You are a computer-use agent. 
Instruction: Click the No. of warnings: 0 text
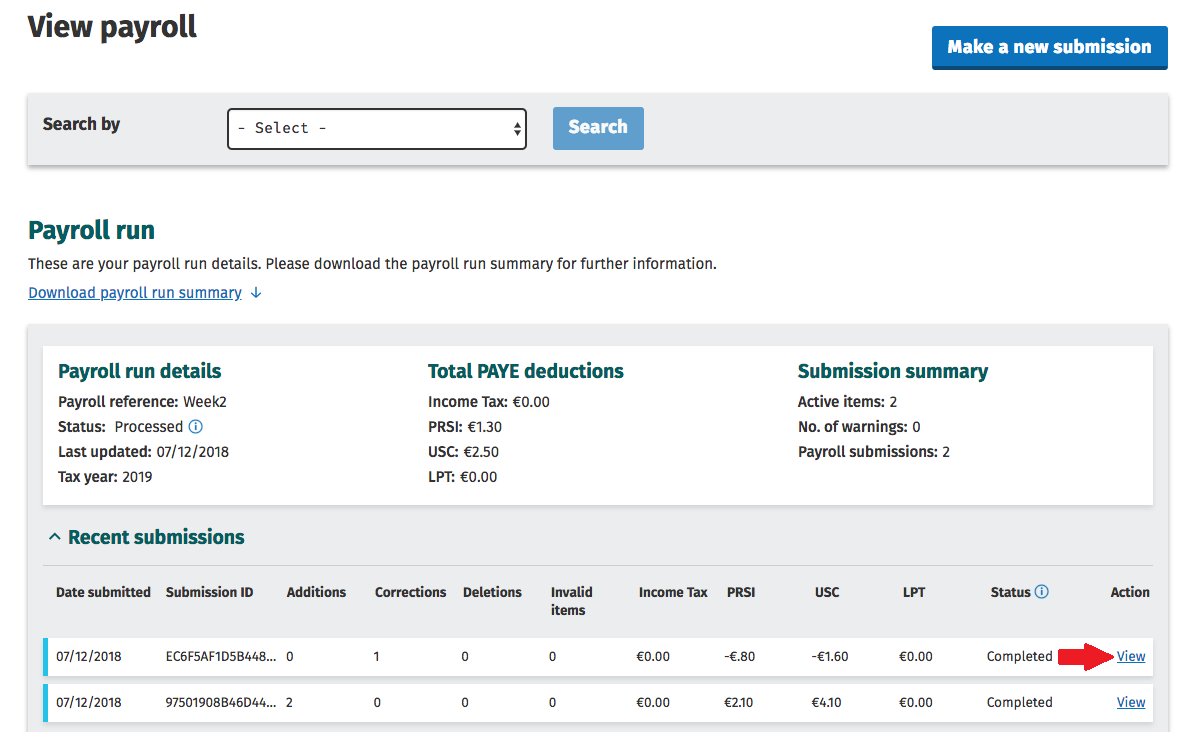click(x=860, y=427)
